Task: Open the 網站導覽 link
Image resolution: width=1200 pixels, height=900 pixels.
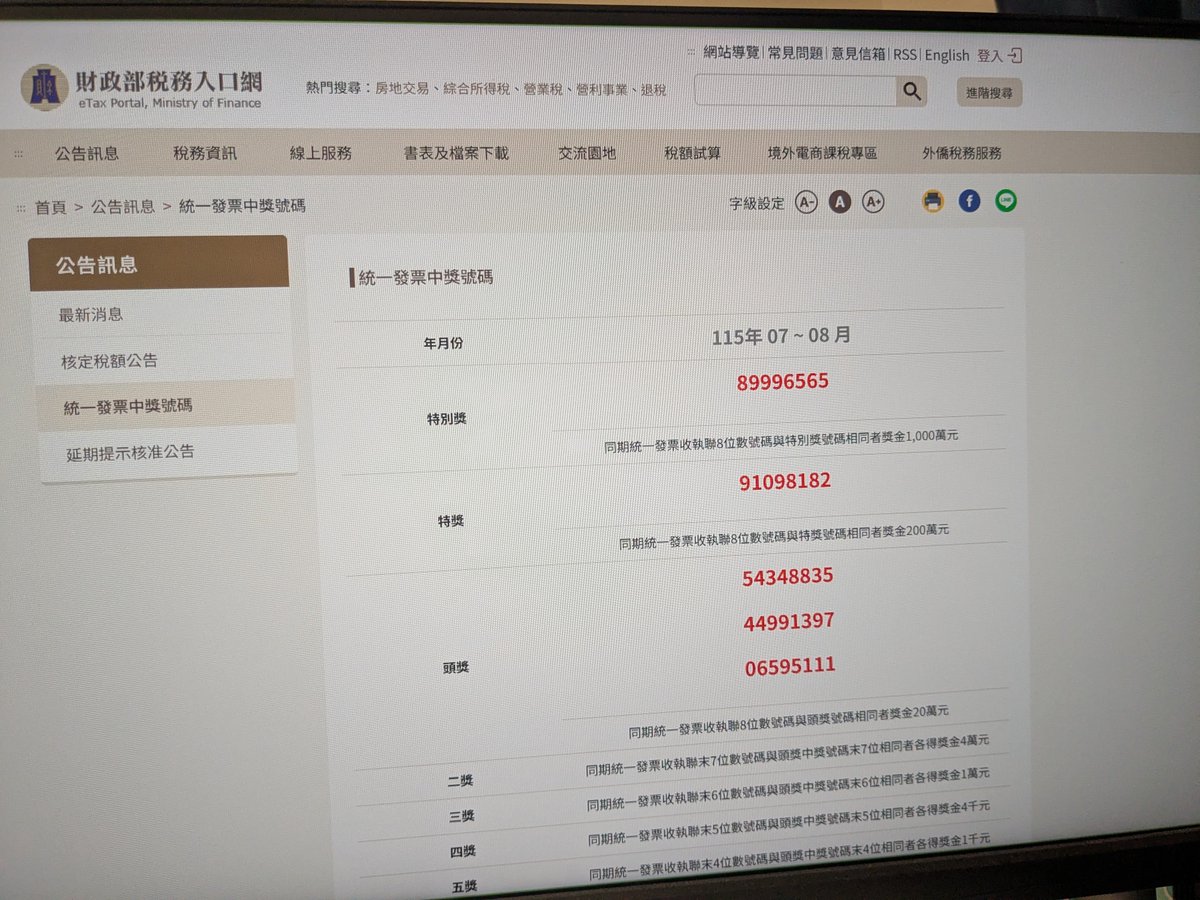Action: tap(731, 53)
